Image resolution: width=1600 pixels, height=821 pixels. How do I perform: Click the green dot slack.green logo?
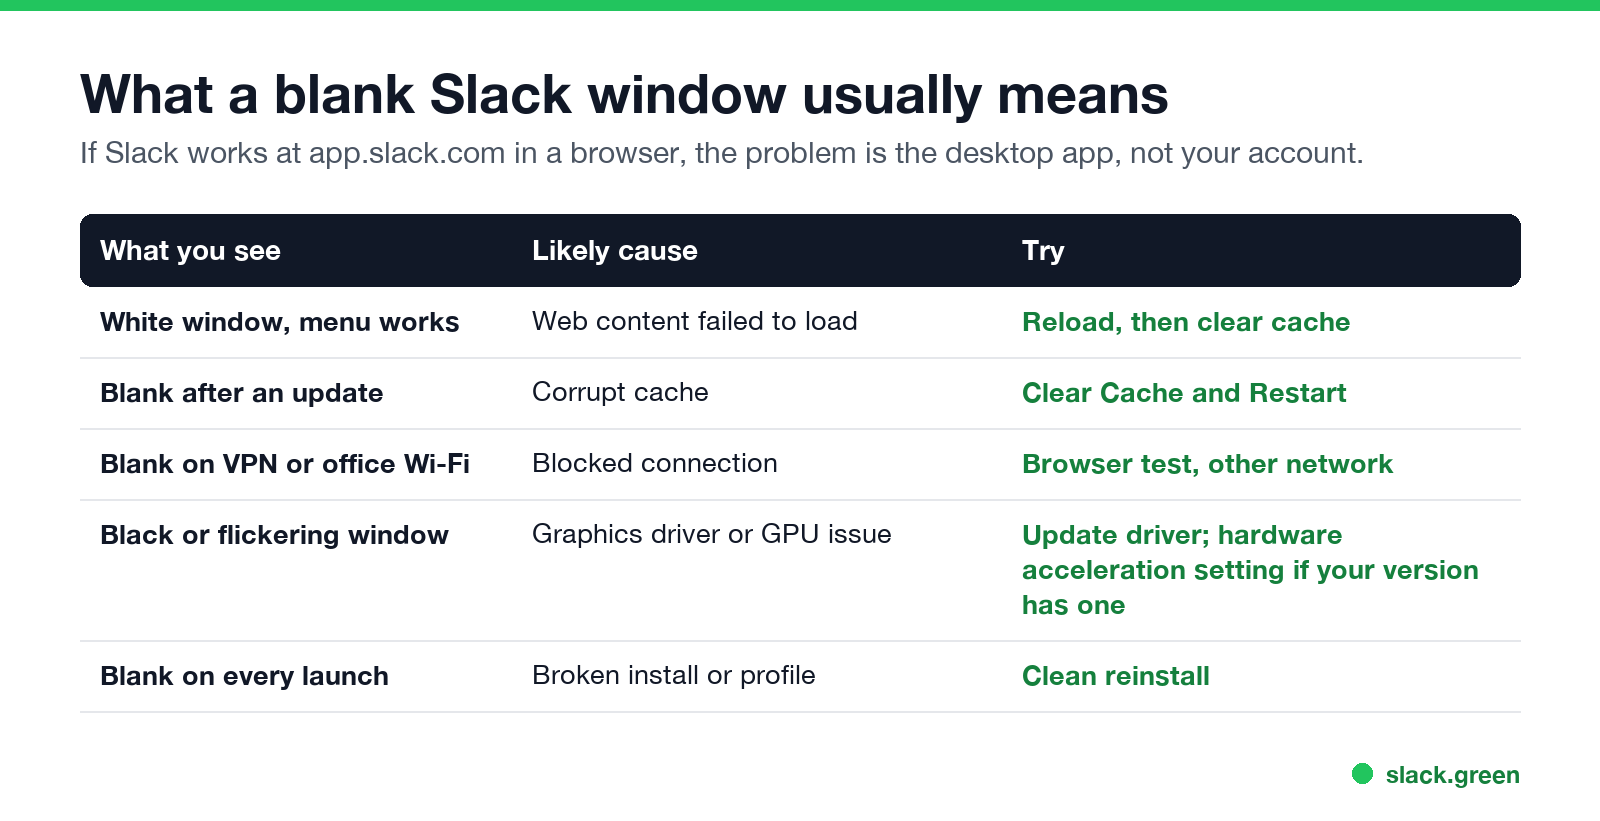[1362, 773]
